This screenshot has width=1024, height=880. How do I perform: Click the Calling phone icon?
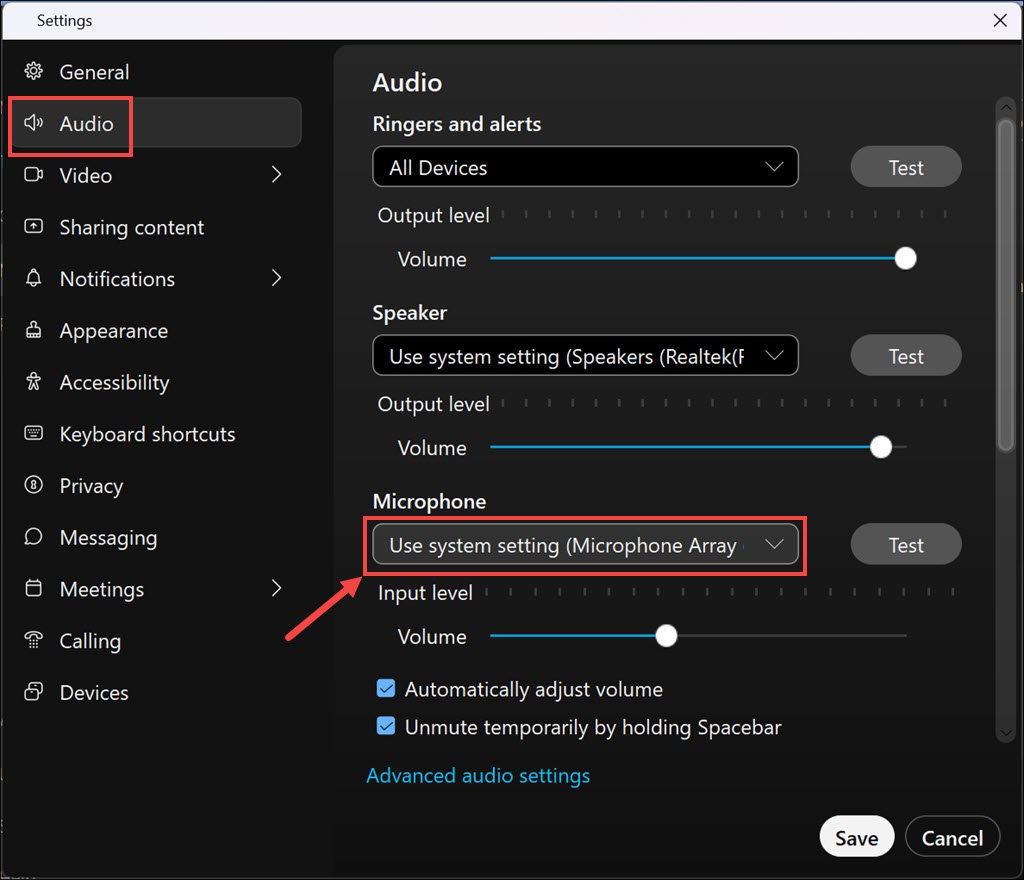[34, 641]
